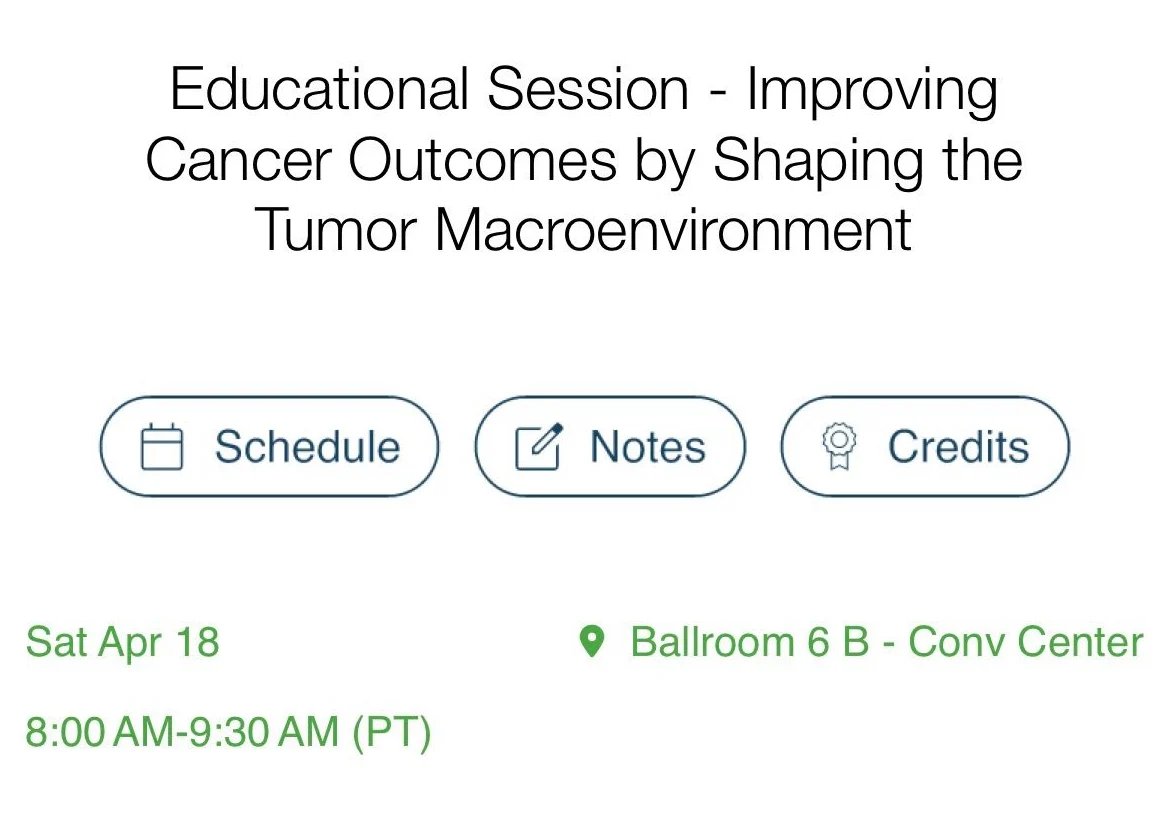Click the 'Schedule' text label
The width and height of the screenshot is (1170, 823).
coord(307,447)
